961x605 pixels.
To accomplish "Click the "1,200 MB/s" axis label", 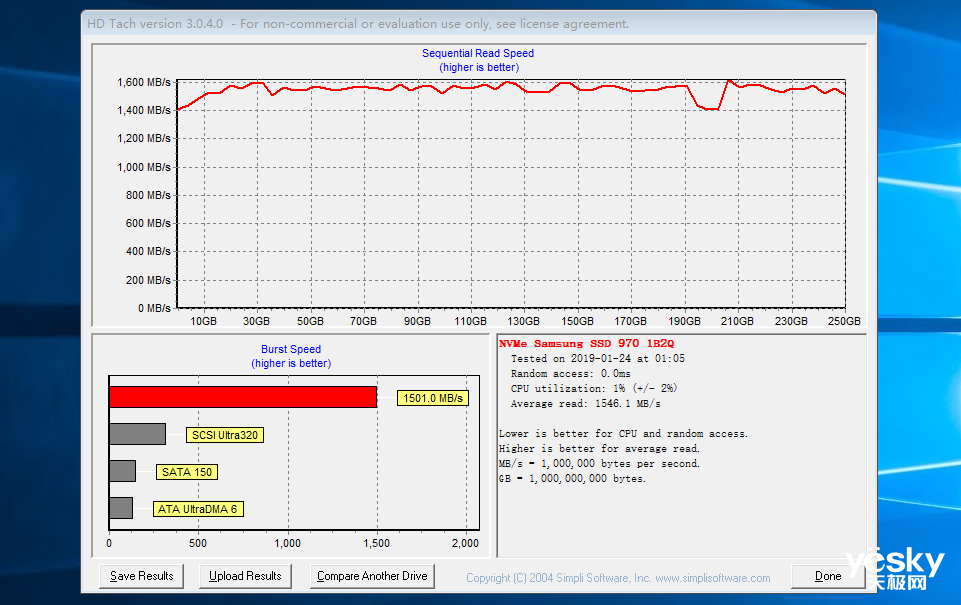I will (144, 139).
